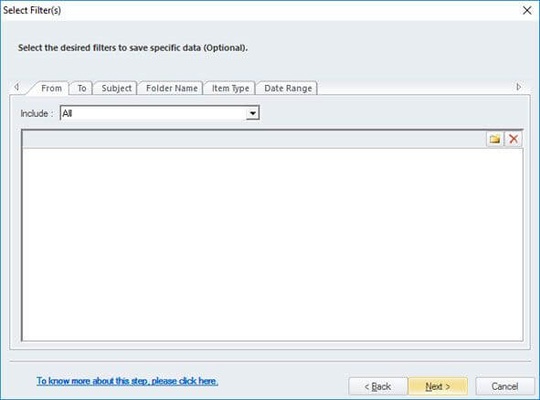540x400 pixels.
Task: Select the Folder Name tab
Action: (172, 88)
